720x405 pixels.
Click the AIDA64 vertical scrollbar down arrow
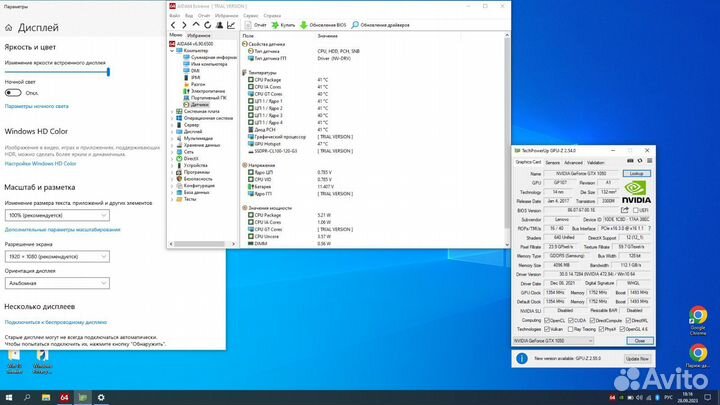[507, 245]
